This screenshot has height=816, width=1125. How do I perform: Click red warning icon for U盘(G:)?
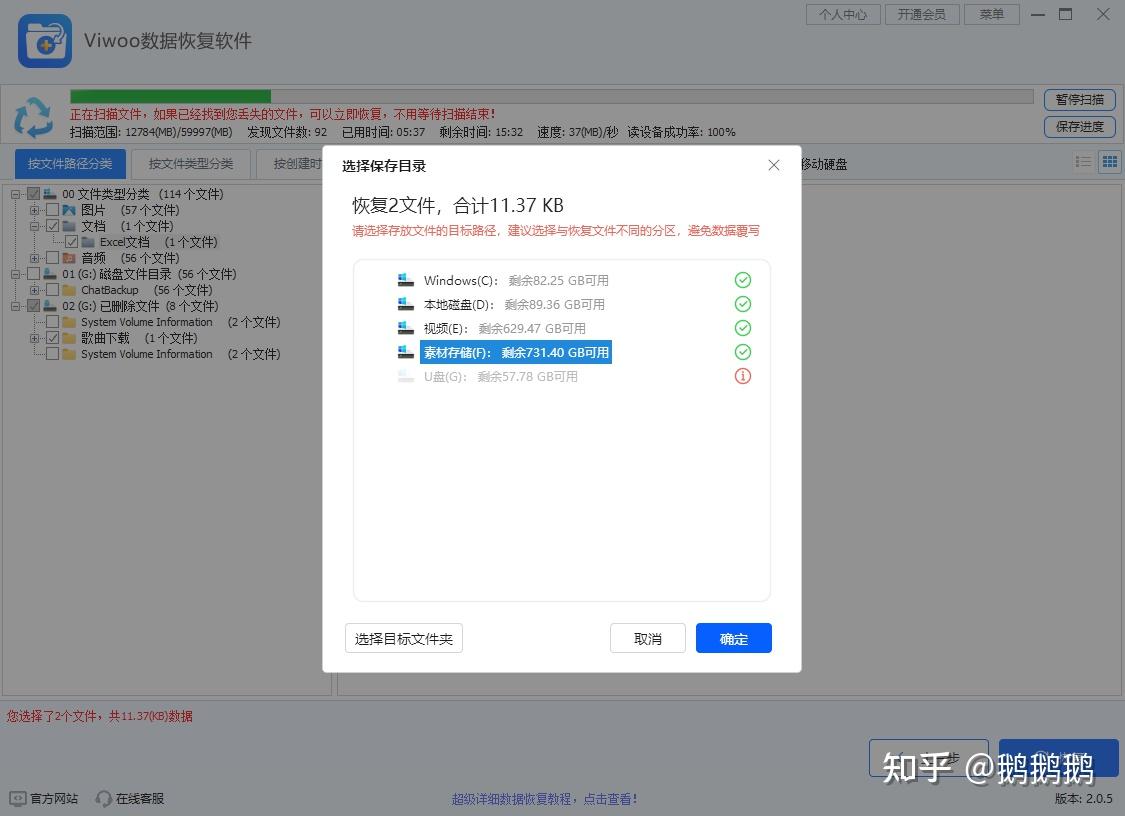point(743,376)
